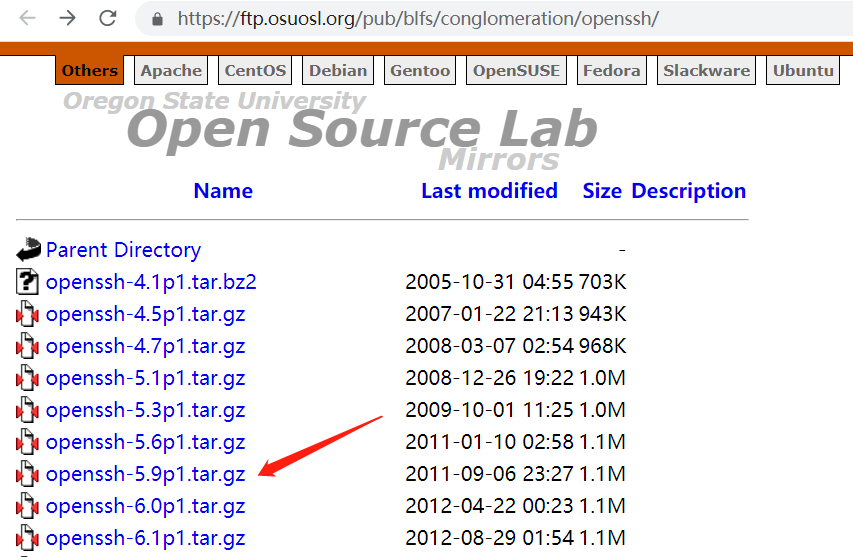Click the date 2012-08-29 01:54
The image size is (853, 557).
coord(489,539)
